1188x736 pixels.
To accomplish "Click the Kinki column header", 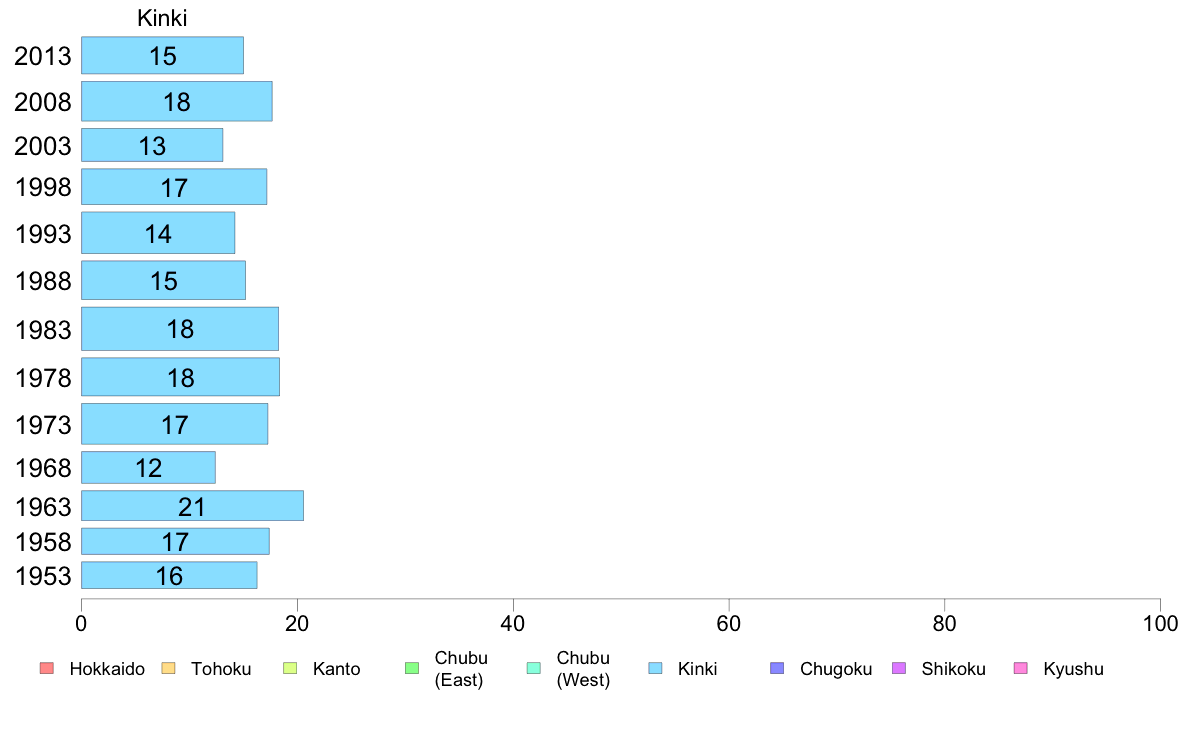I will (162, 18).
